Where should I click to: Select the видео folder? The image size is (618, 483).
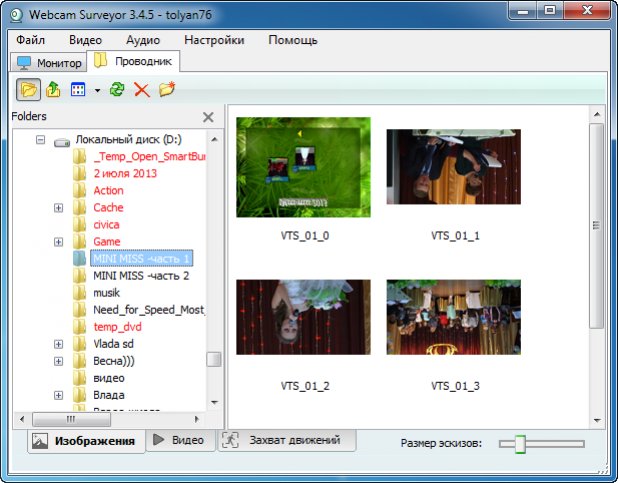(x=109, y=378)
